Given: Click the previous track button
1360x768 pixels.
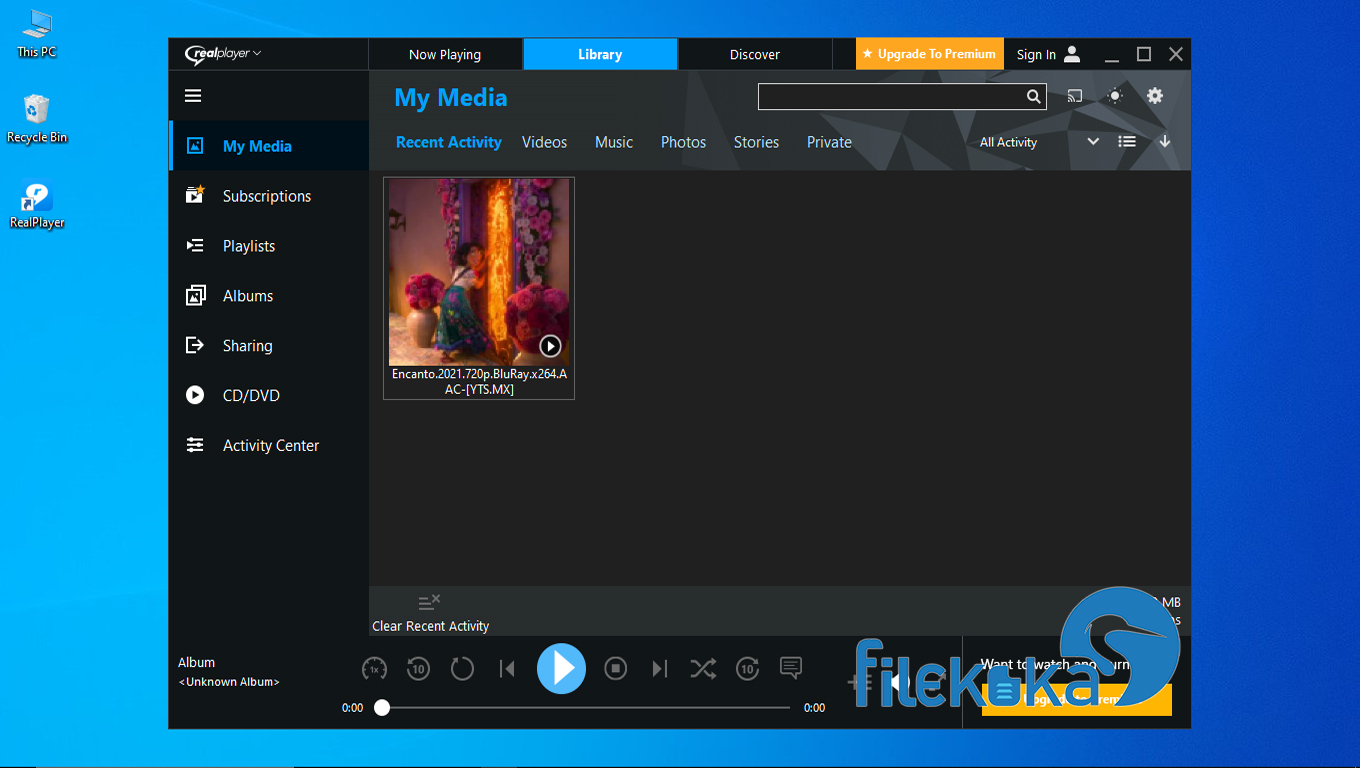Looking at the screenshot, I should (x=507, y=669).
